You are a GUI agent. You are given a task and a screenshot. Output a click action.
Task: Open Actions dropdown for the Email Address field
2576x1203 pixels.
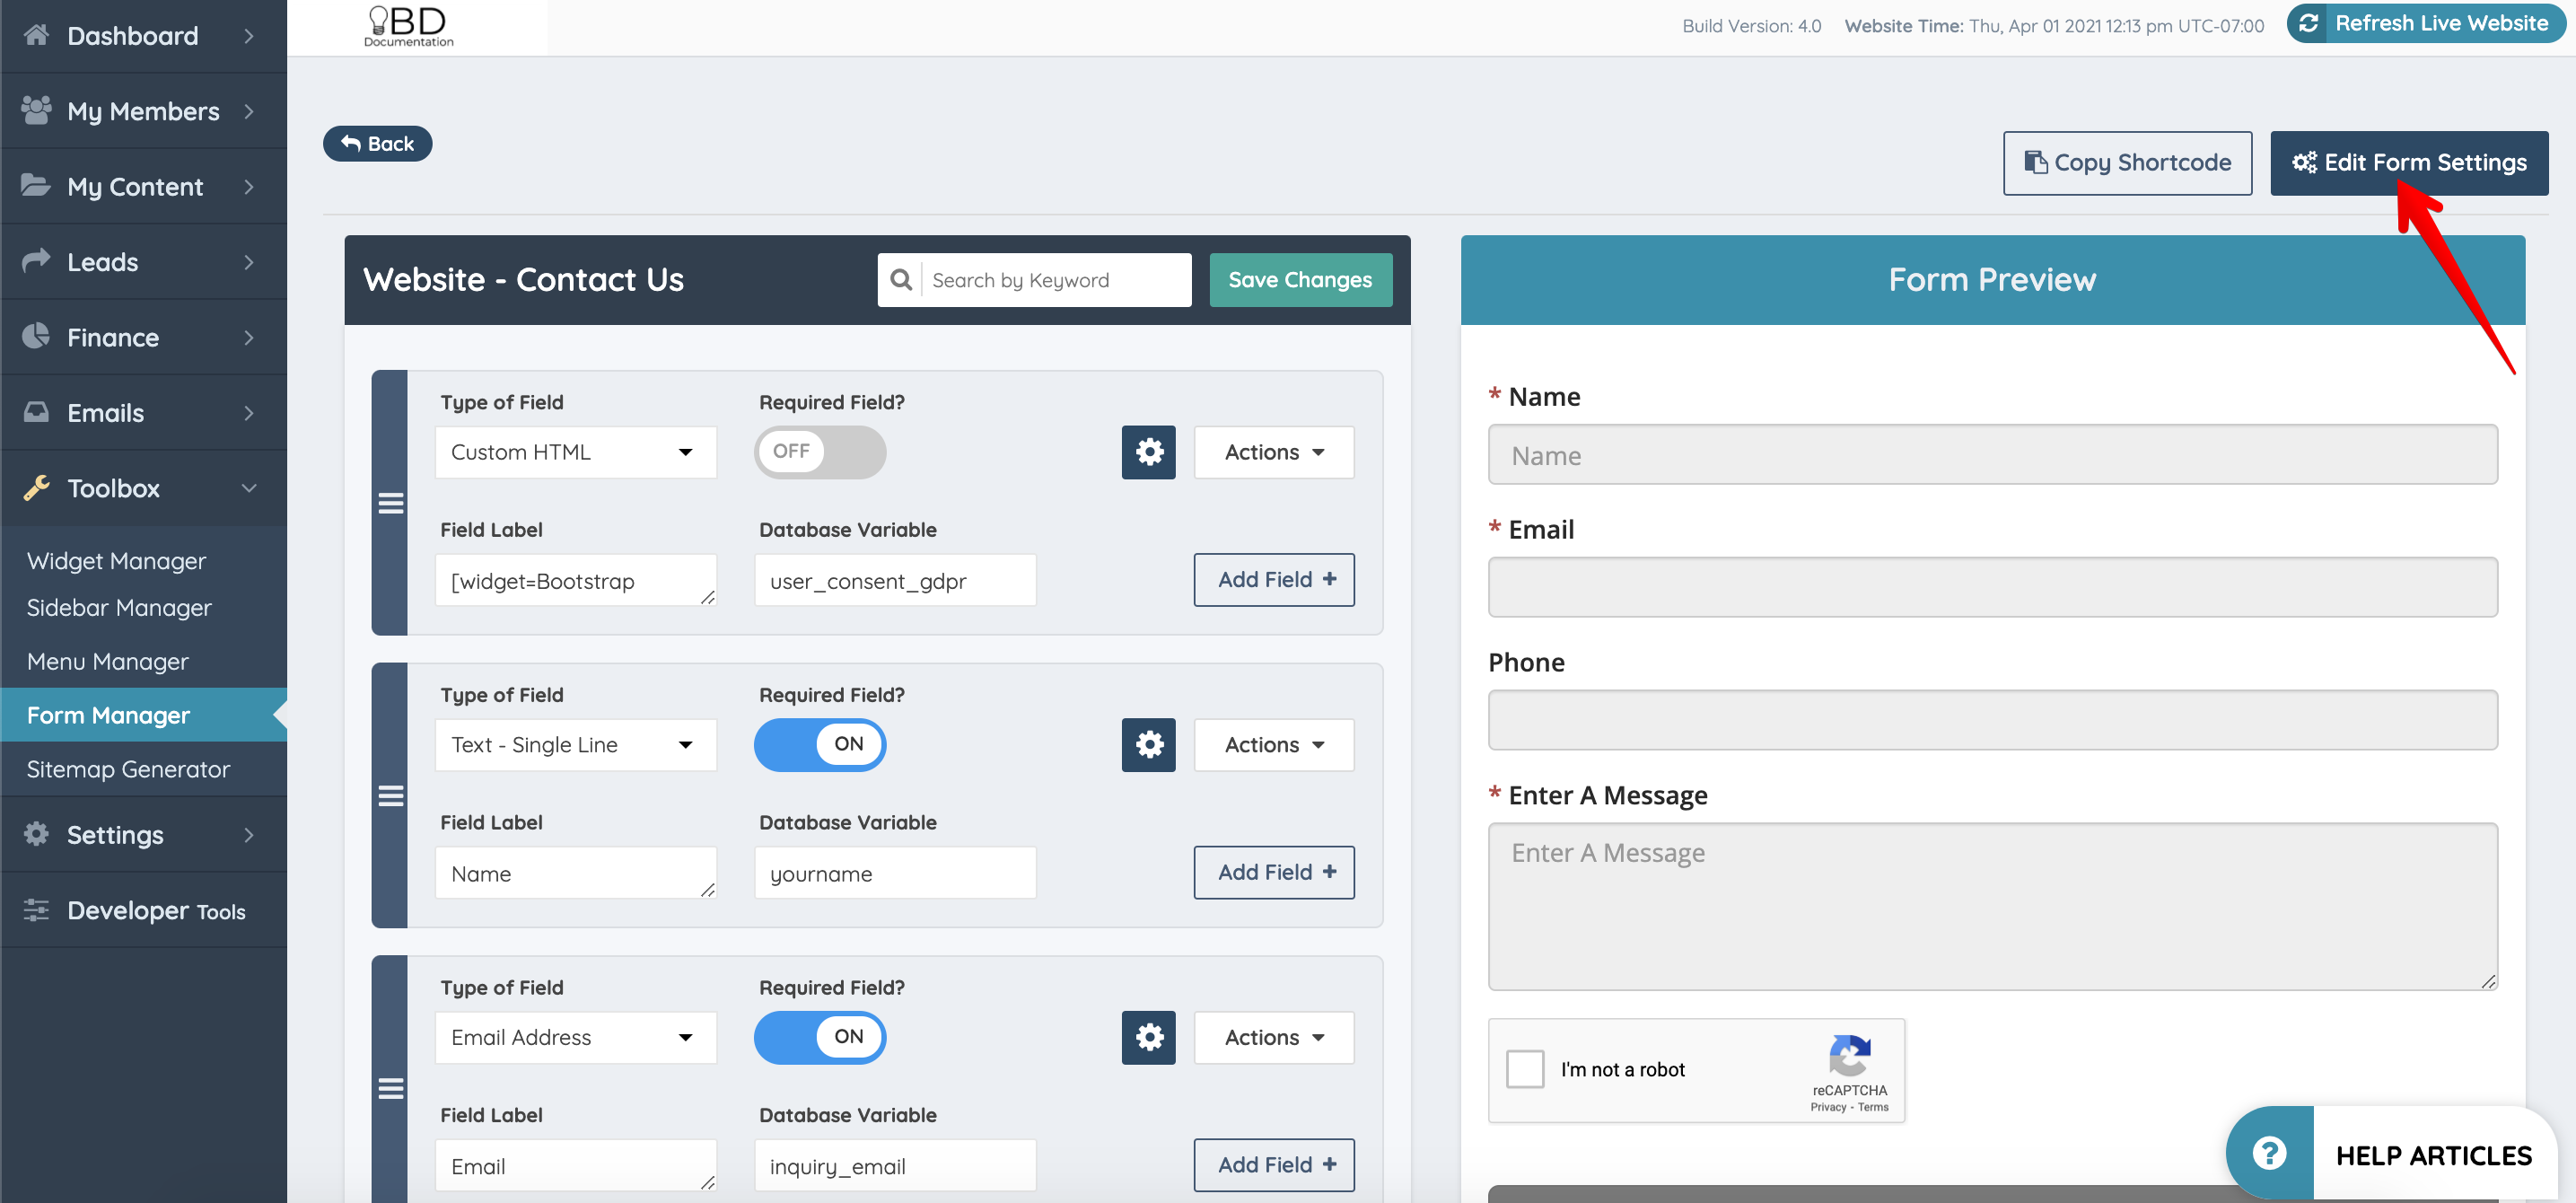click(1273, 1037)
